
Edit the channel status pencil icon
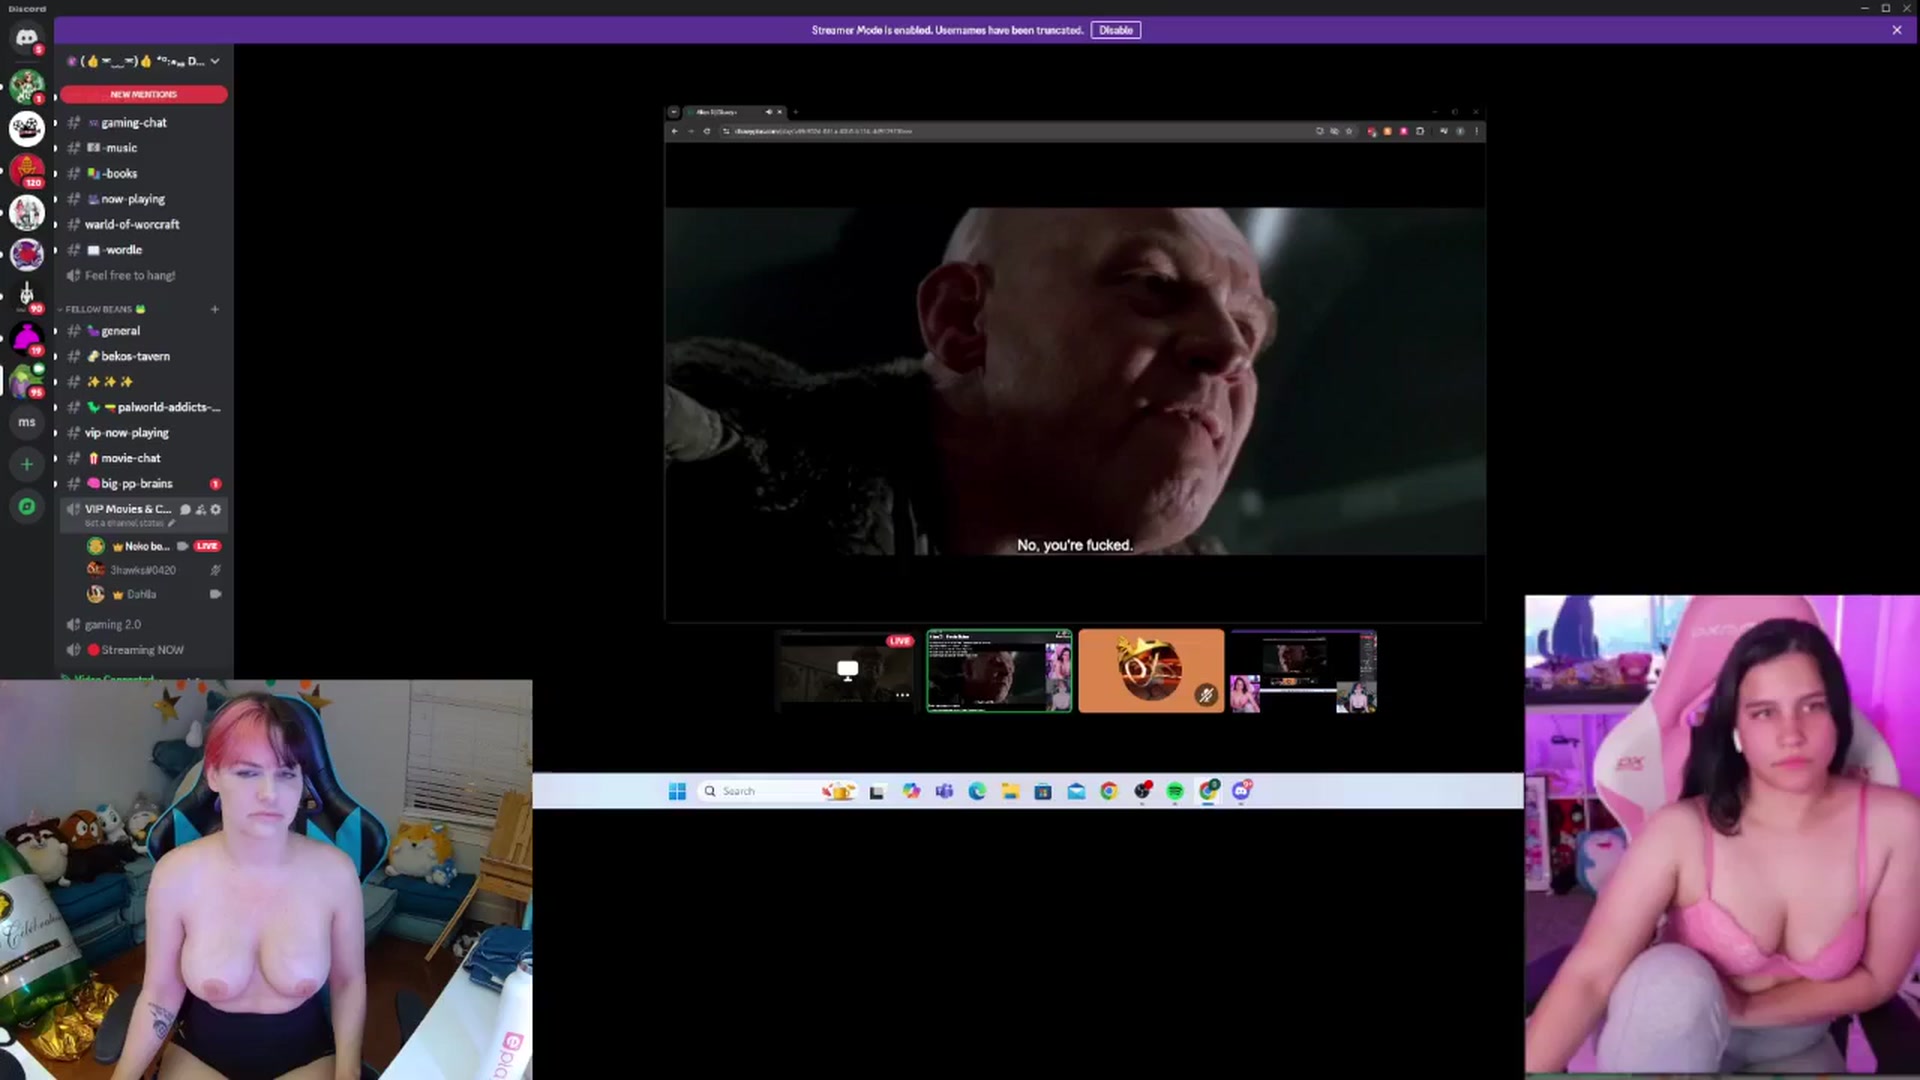click(x=172, y=523)
